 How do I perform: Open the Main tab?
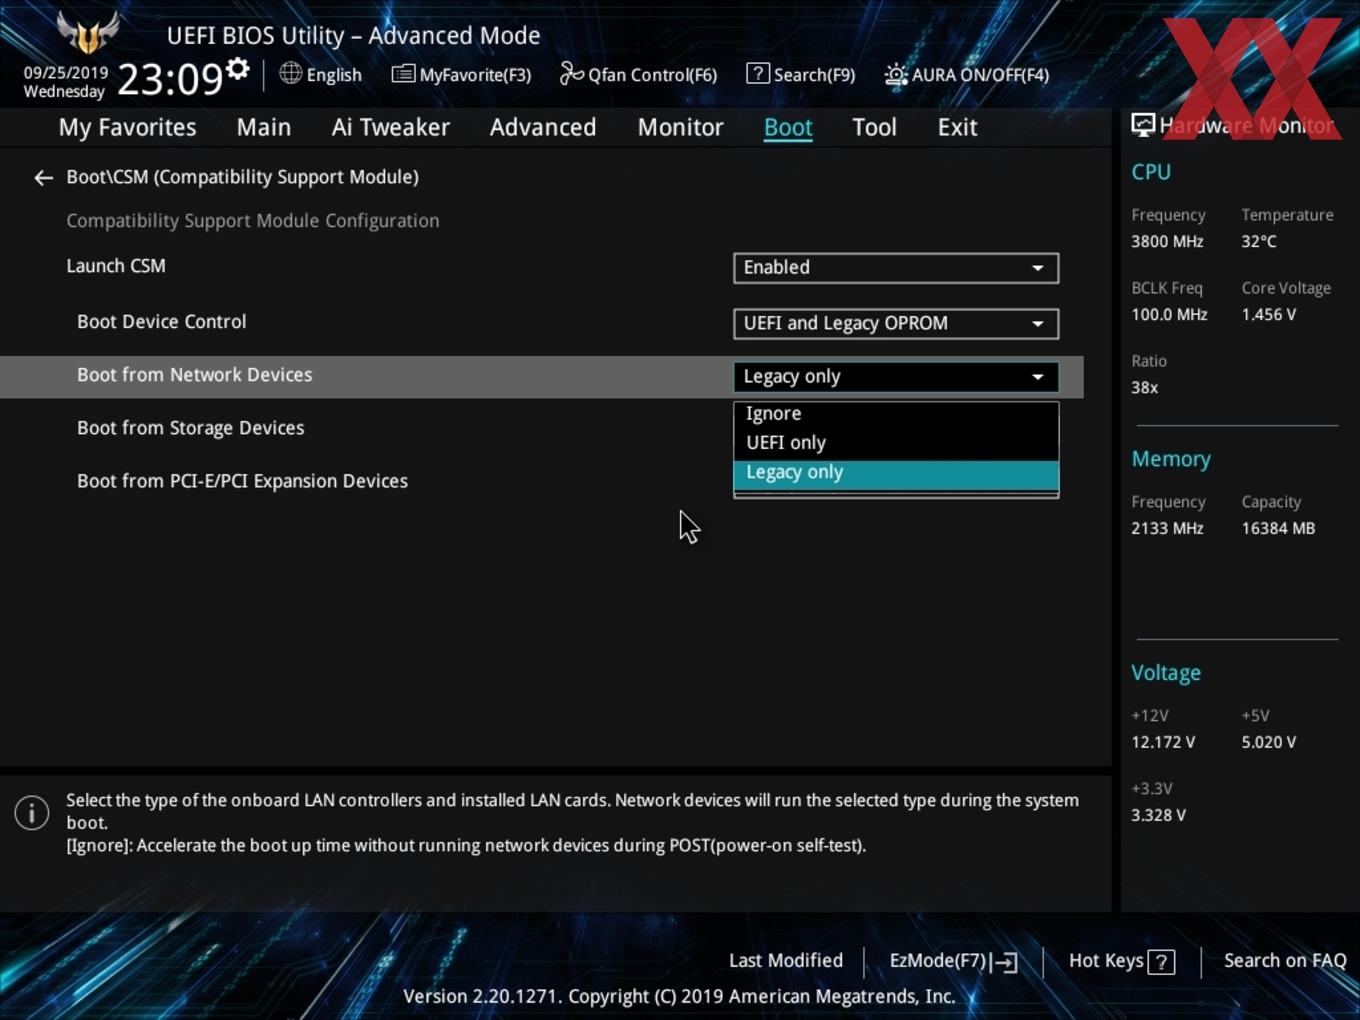click(264, 128)
